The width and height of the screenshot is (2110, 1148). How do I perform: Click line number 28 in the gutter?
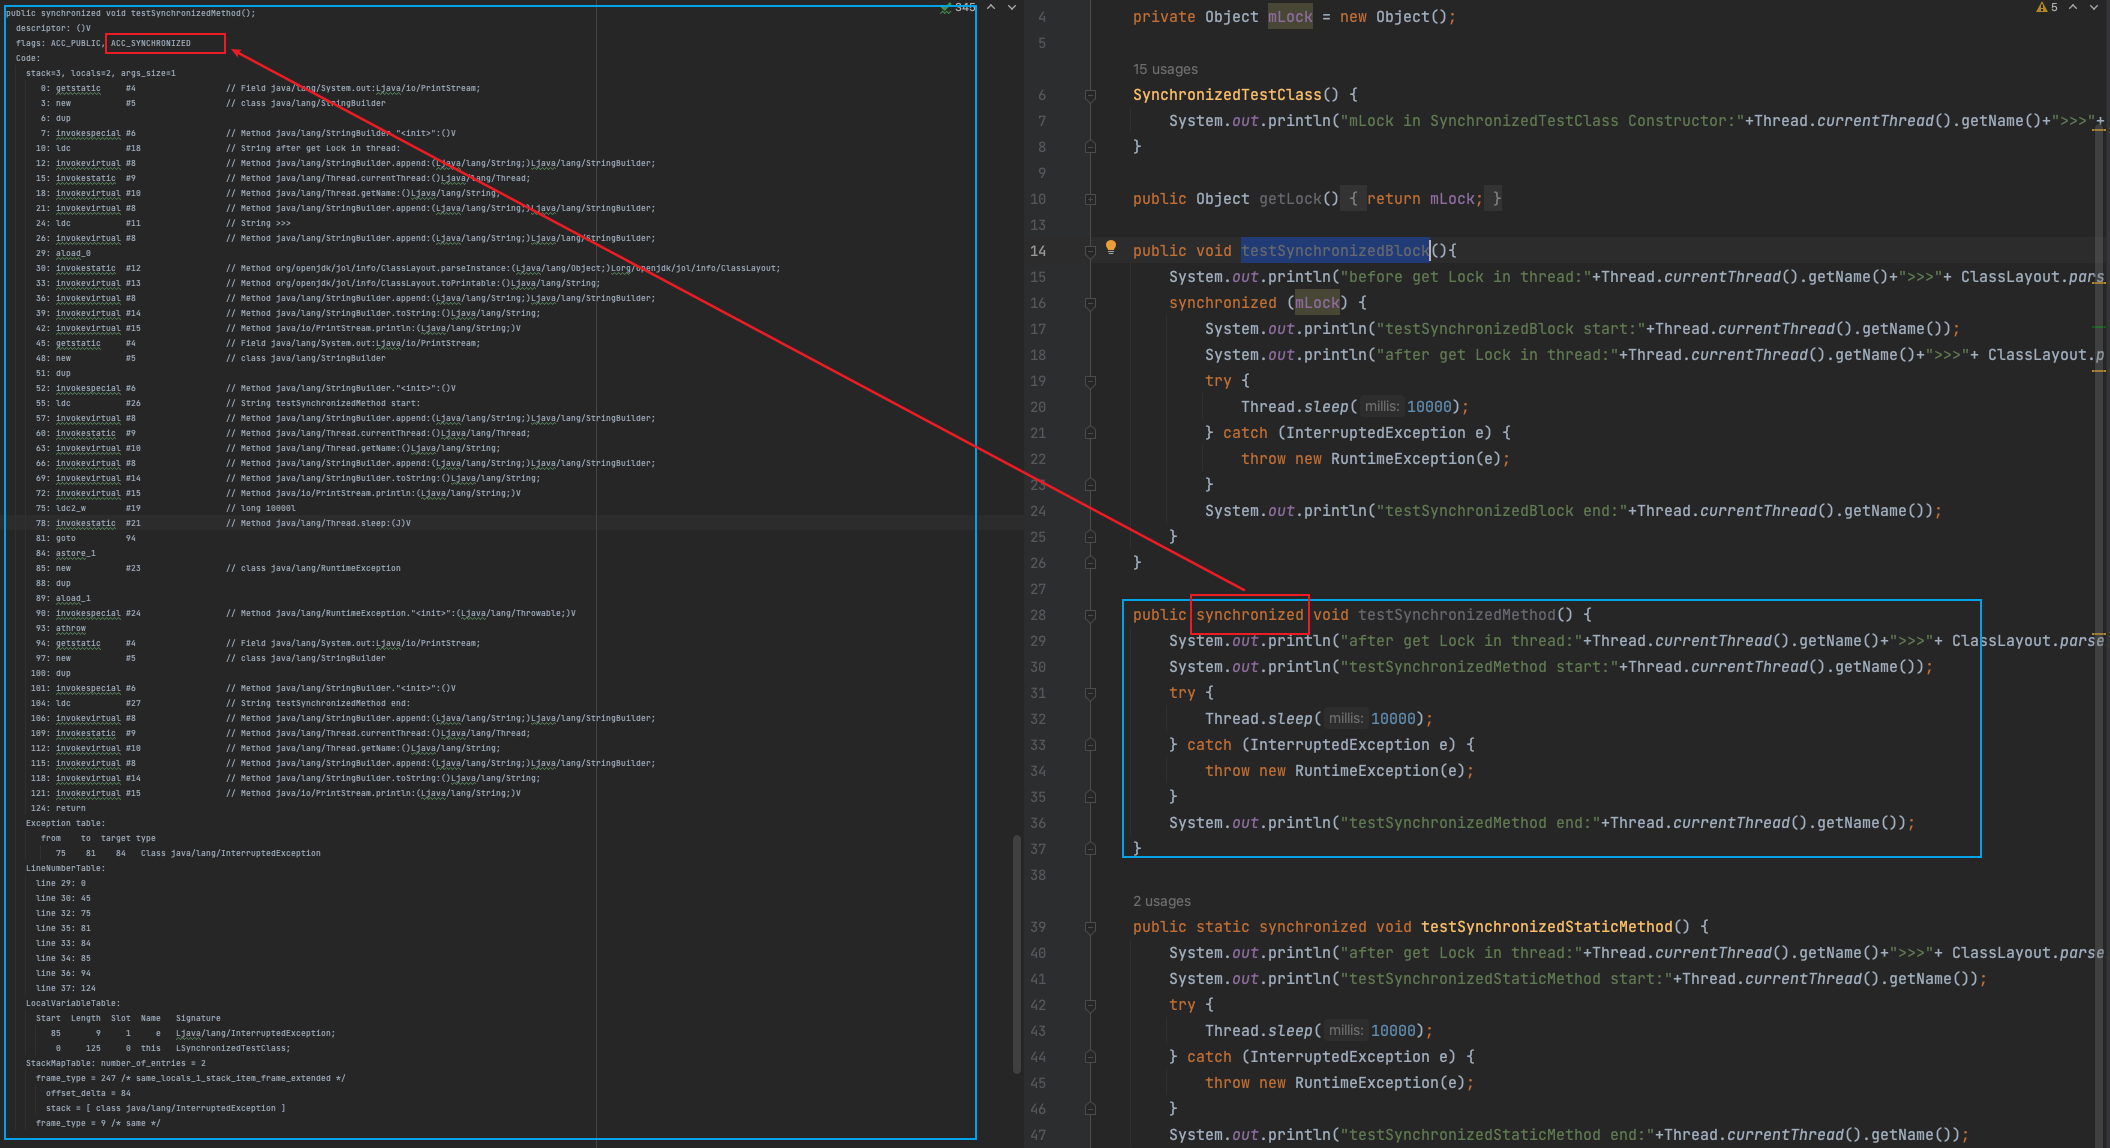point(1038,615)
